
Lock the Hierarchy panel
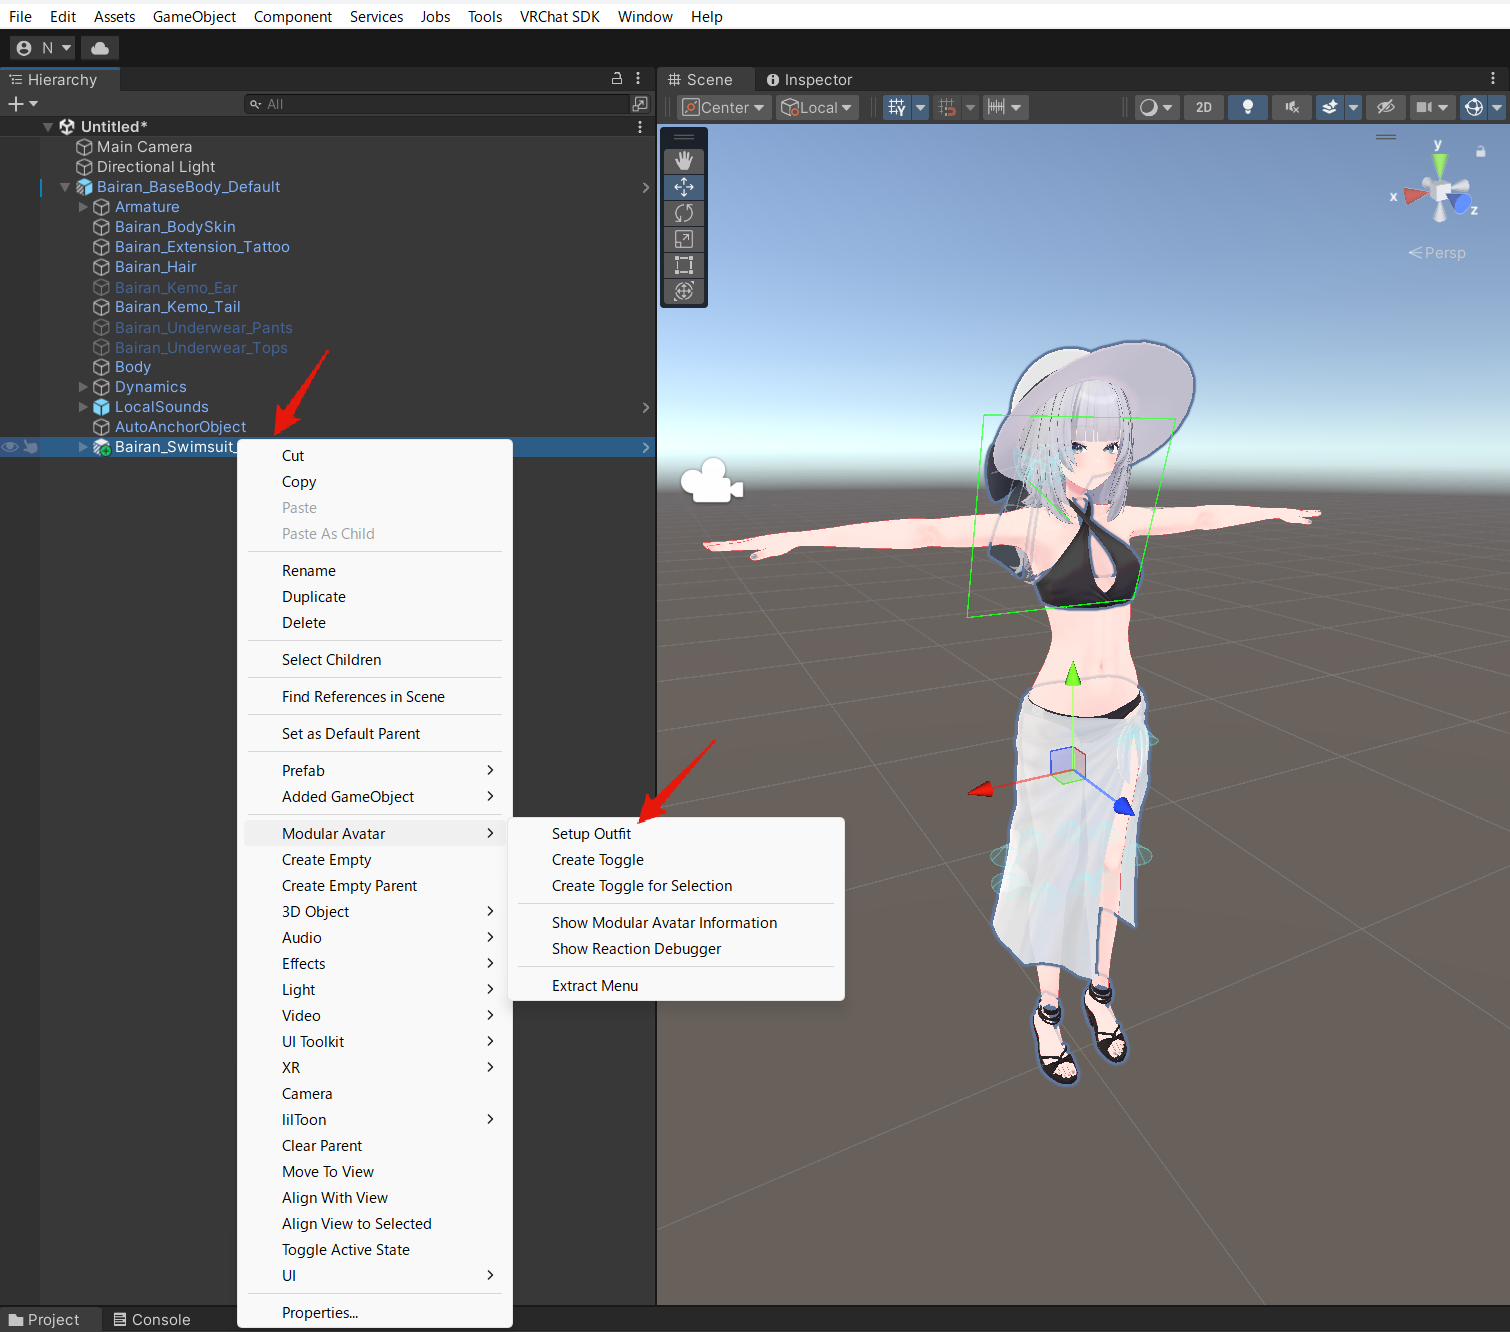(617, 78)
